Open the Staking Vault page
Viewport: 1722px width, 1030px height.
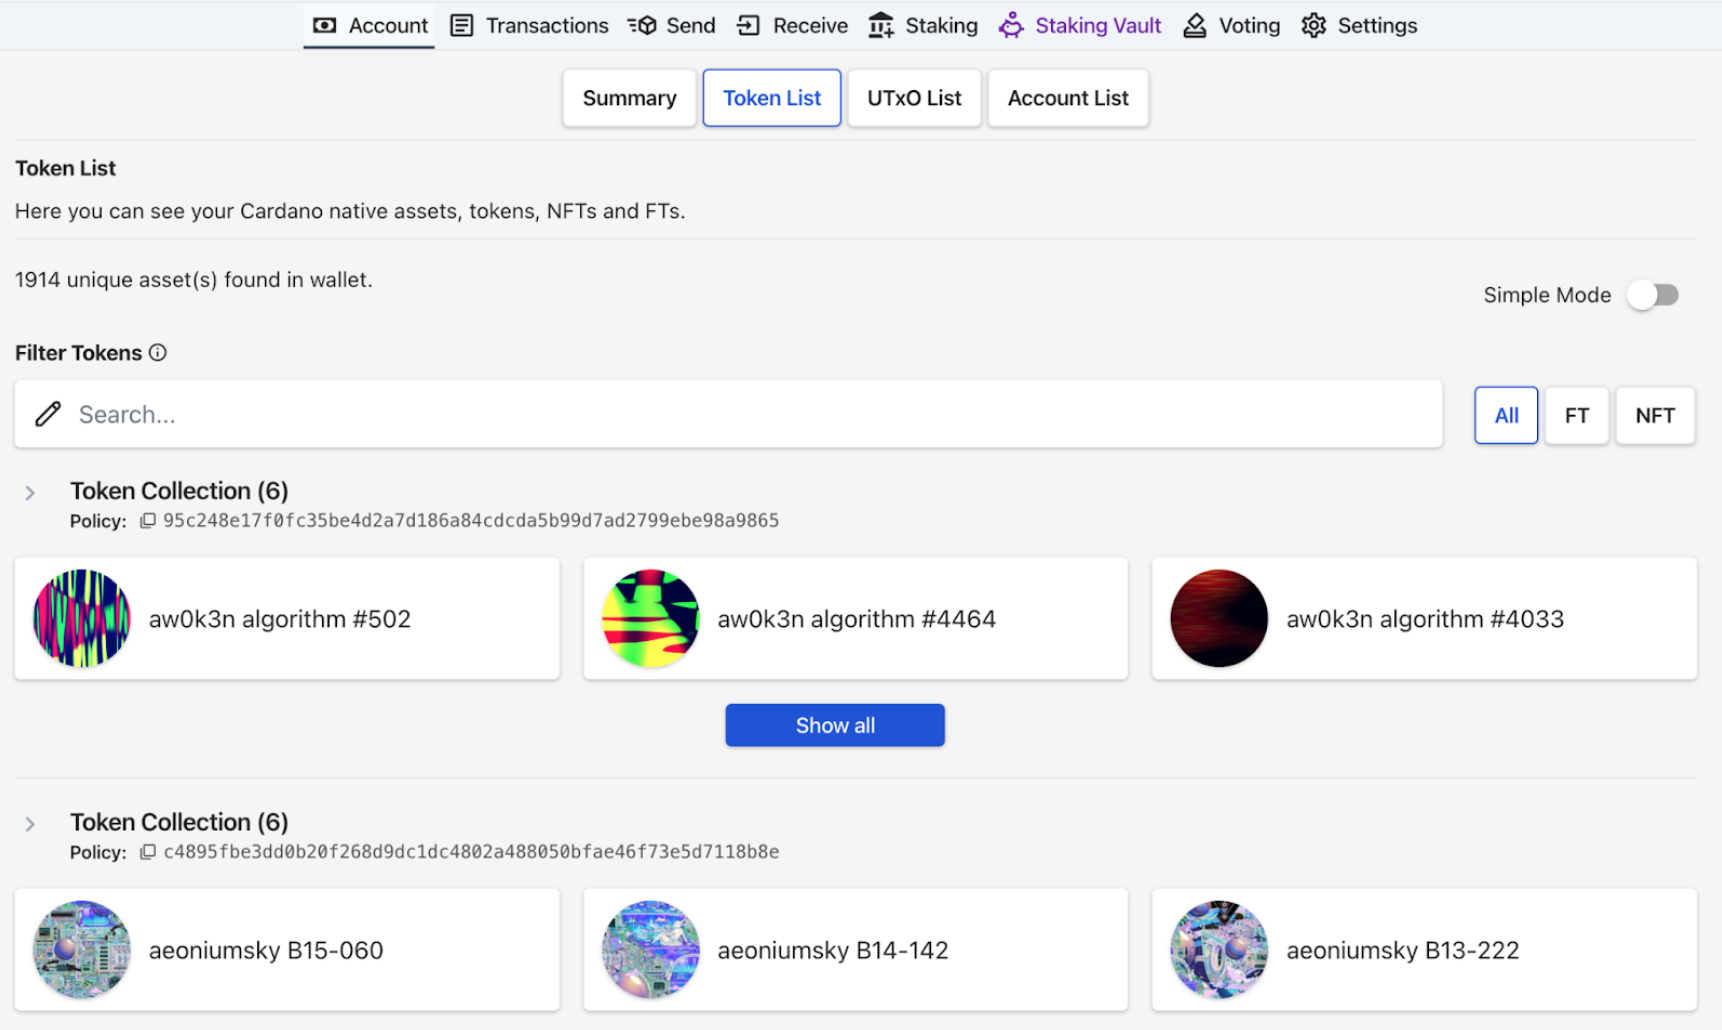pos(1080,26)
